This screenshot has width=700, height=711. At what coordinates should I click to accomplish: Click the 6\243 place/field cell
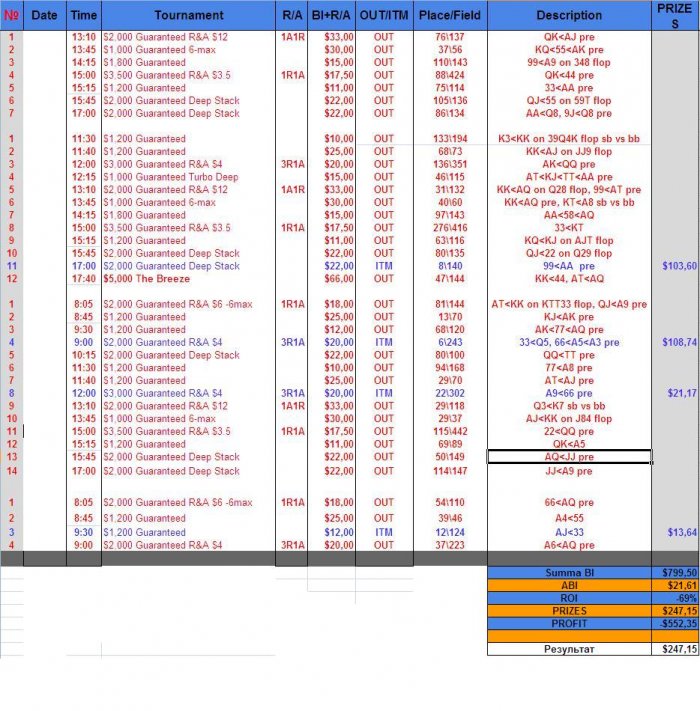pyautogui.click(x=450, y=342)
